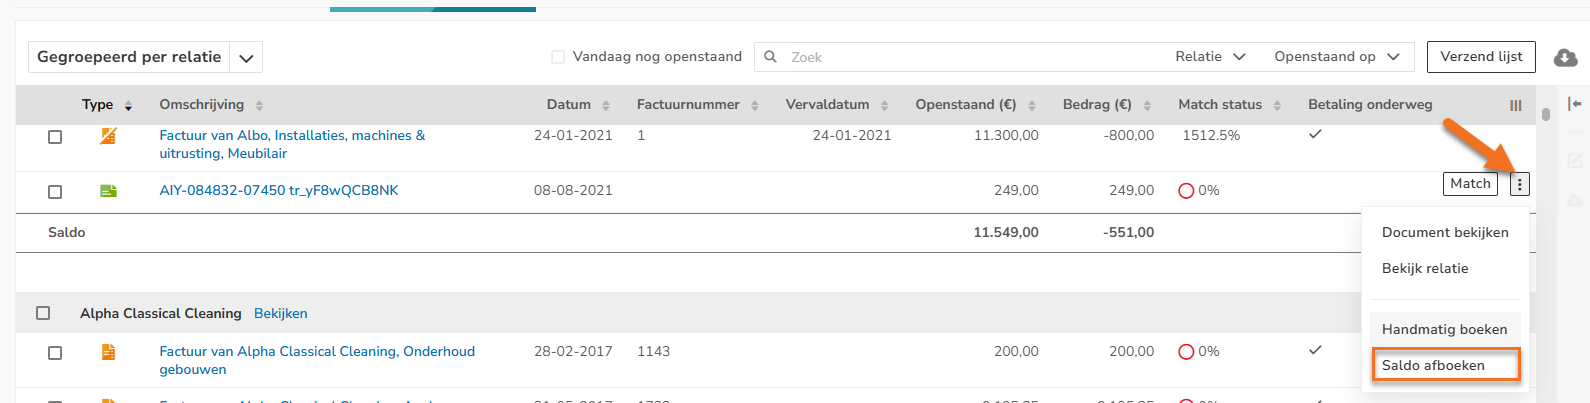1590x403 pixels.
Task: Click the column settings icon in header
Action: coord(1515,105)
